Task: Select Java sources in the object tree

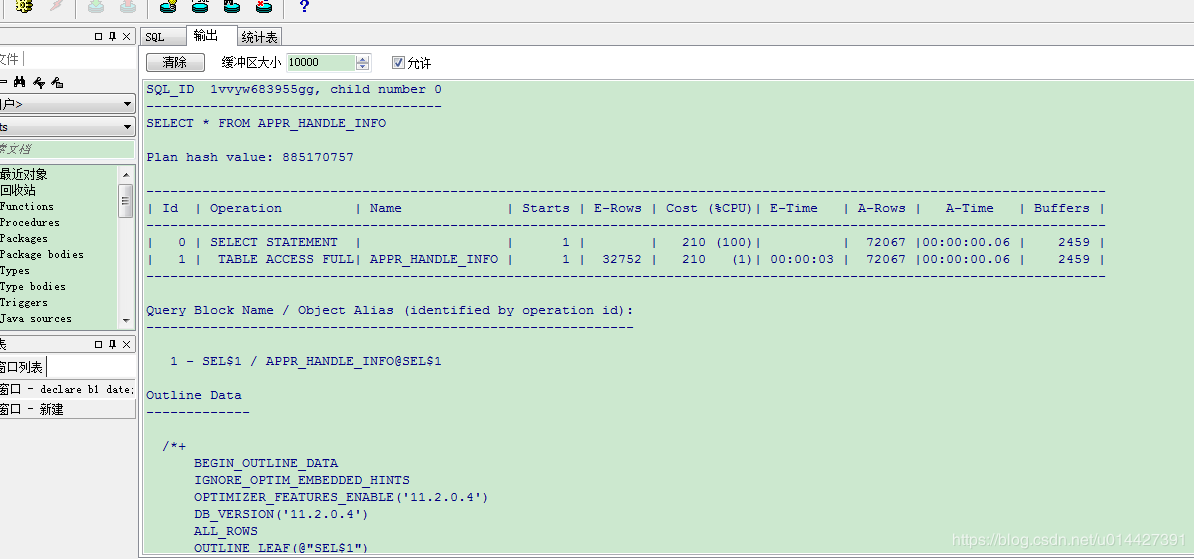Action: (36, 318)
